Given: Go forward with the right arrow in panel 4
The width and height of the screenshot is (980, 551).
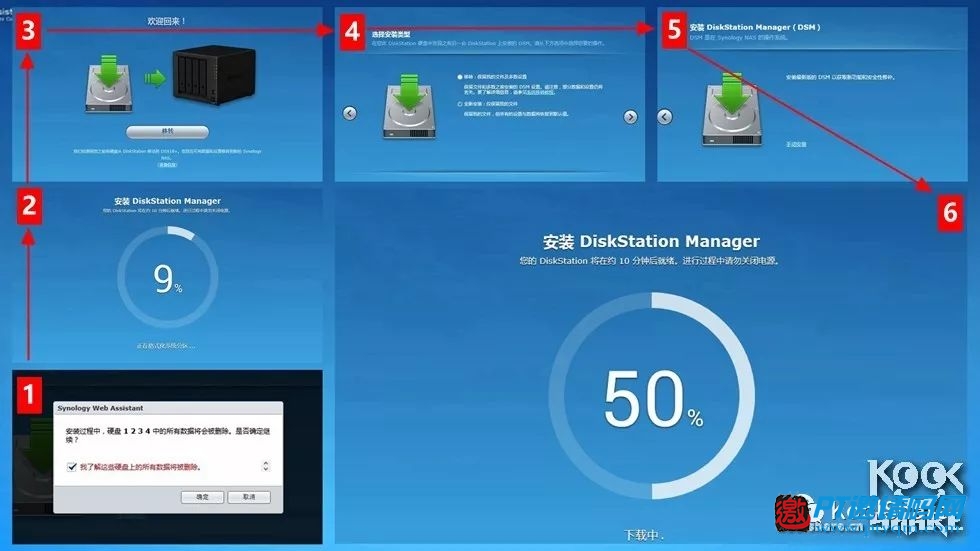Looking at the screenshot, I should pos(631,117).
